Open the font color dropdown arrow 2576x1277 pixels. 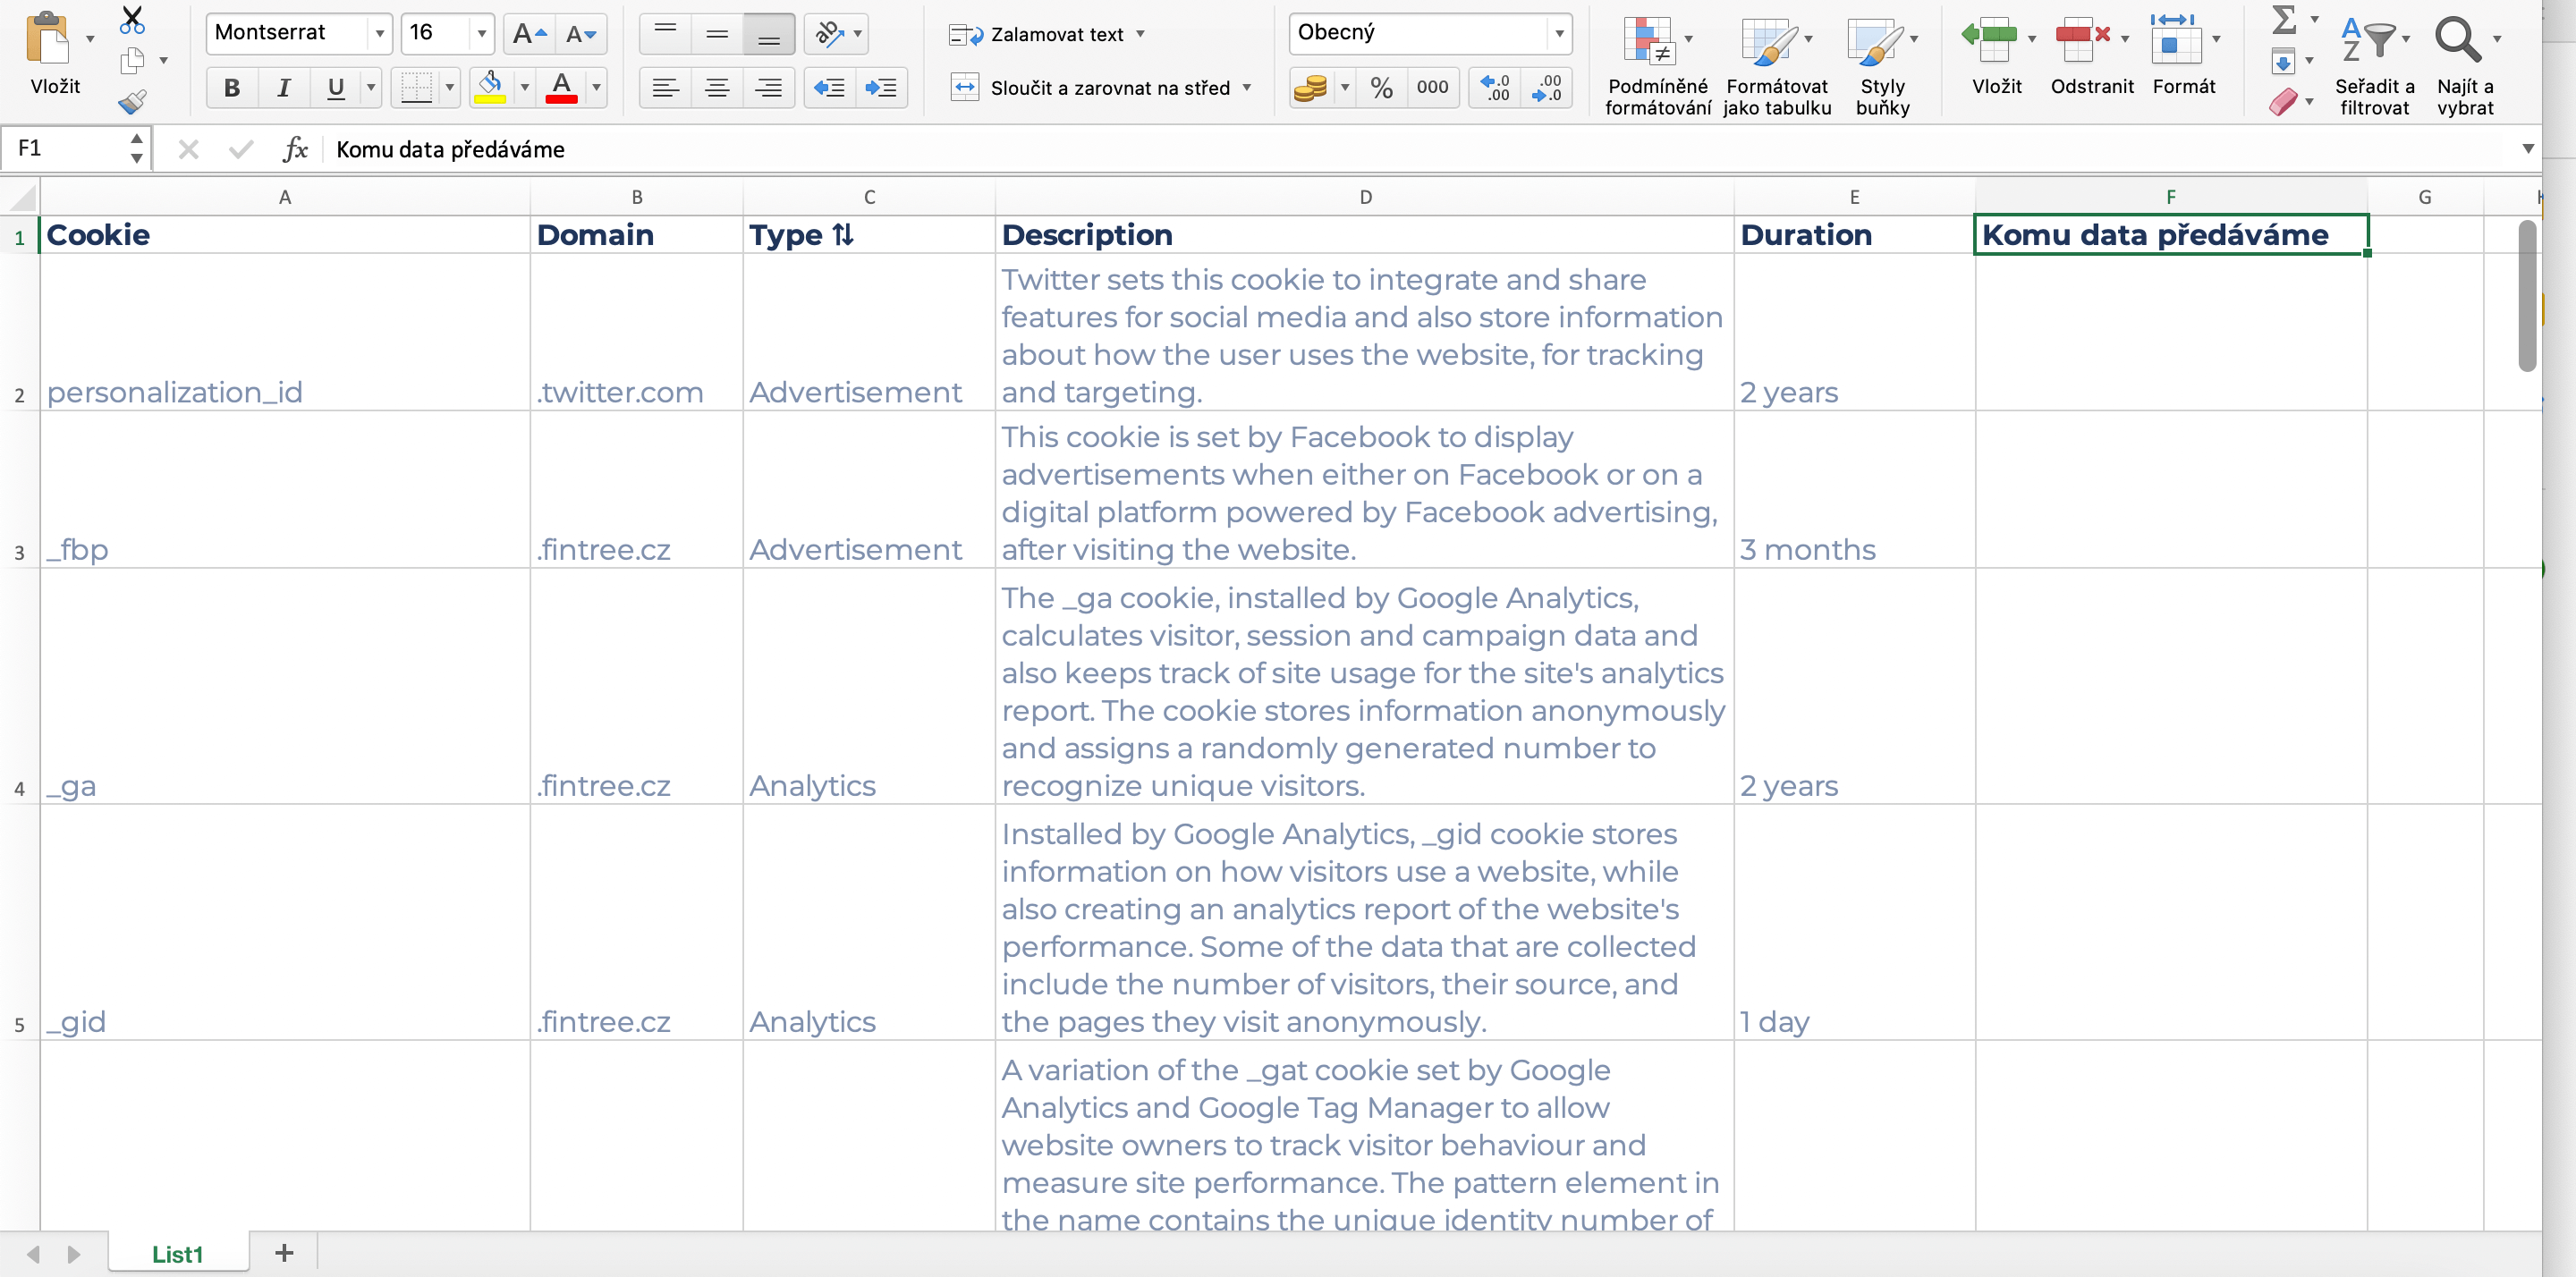596,88
